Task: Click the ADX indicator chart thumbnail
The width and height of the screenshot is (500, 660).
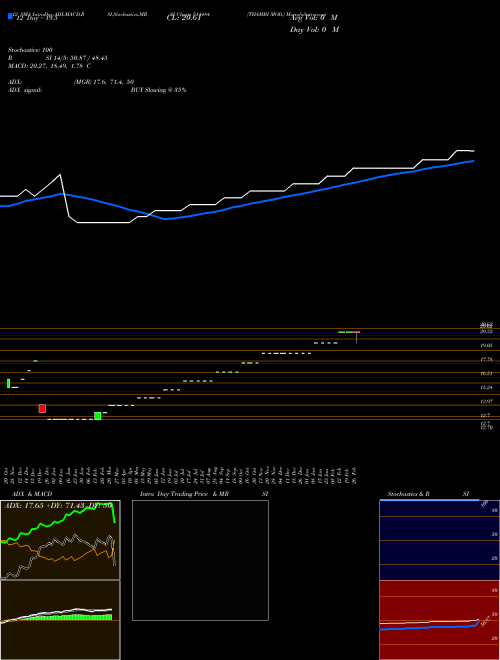Action: coord(60,540)
